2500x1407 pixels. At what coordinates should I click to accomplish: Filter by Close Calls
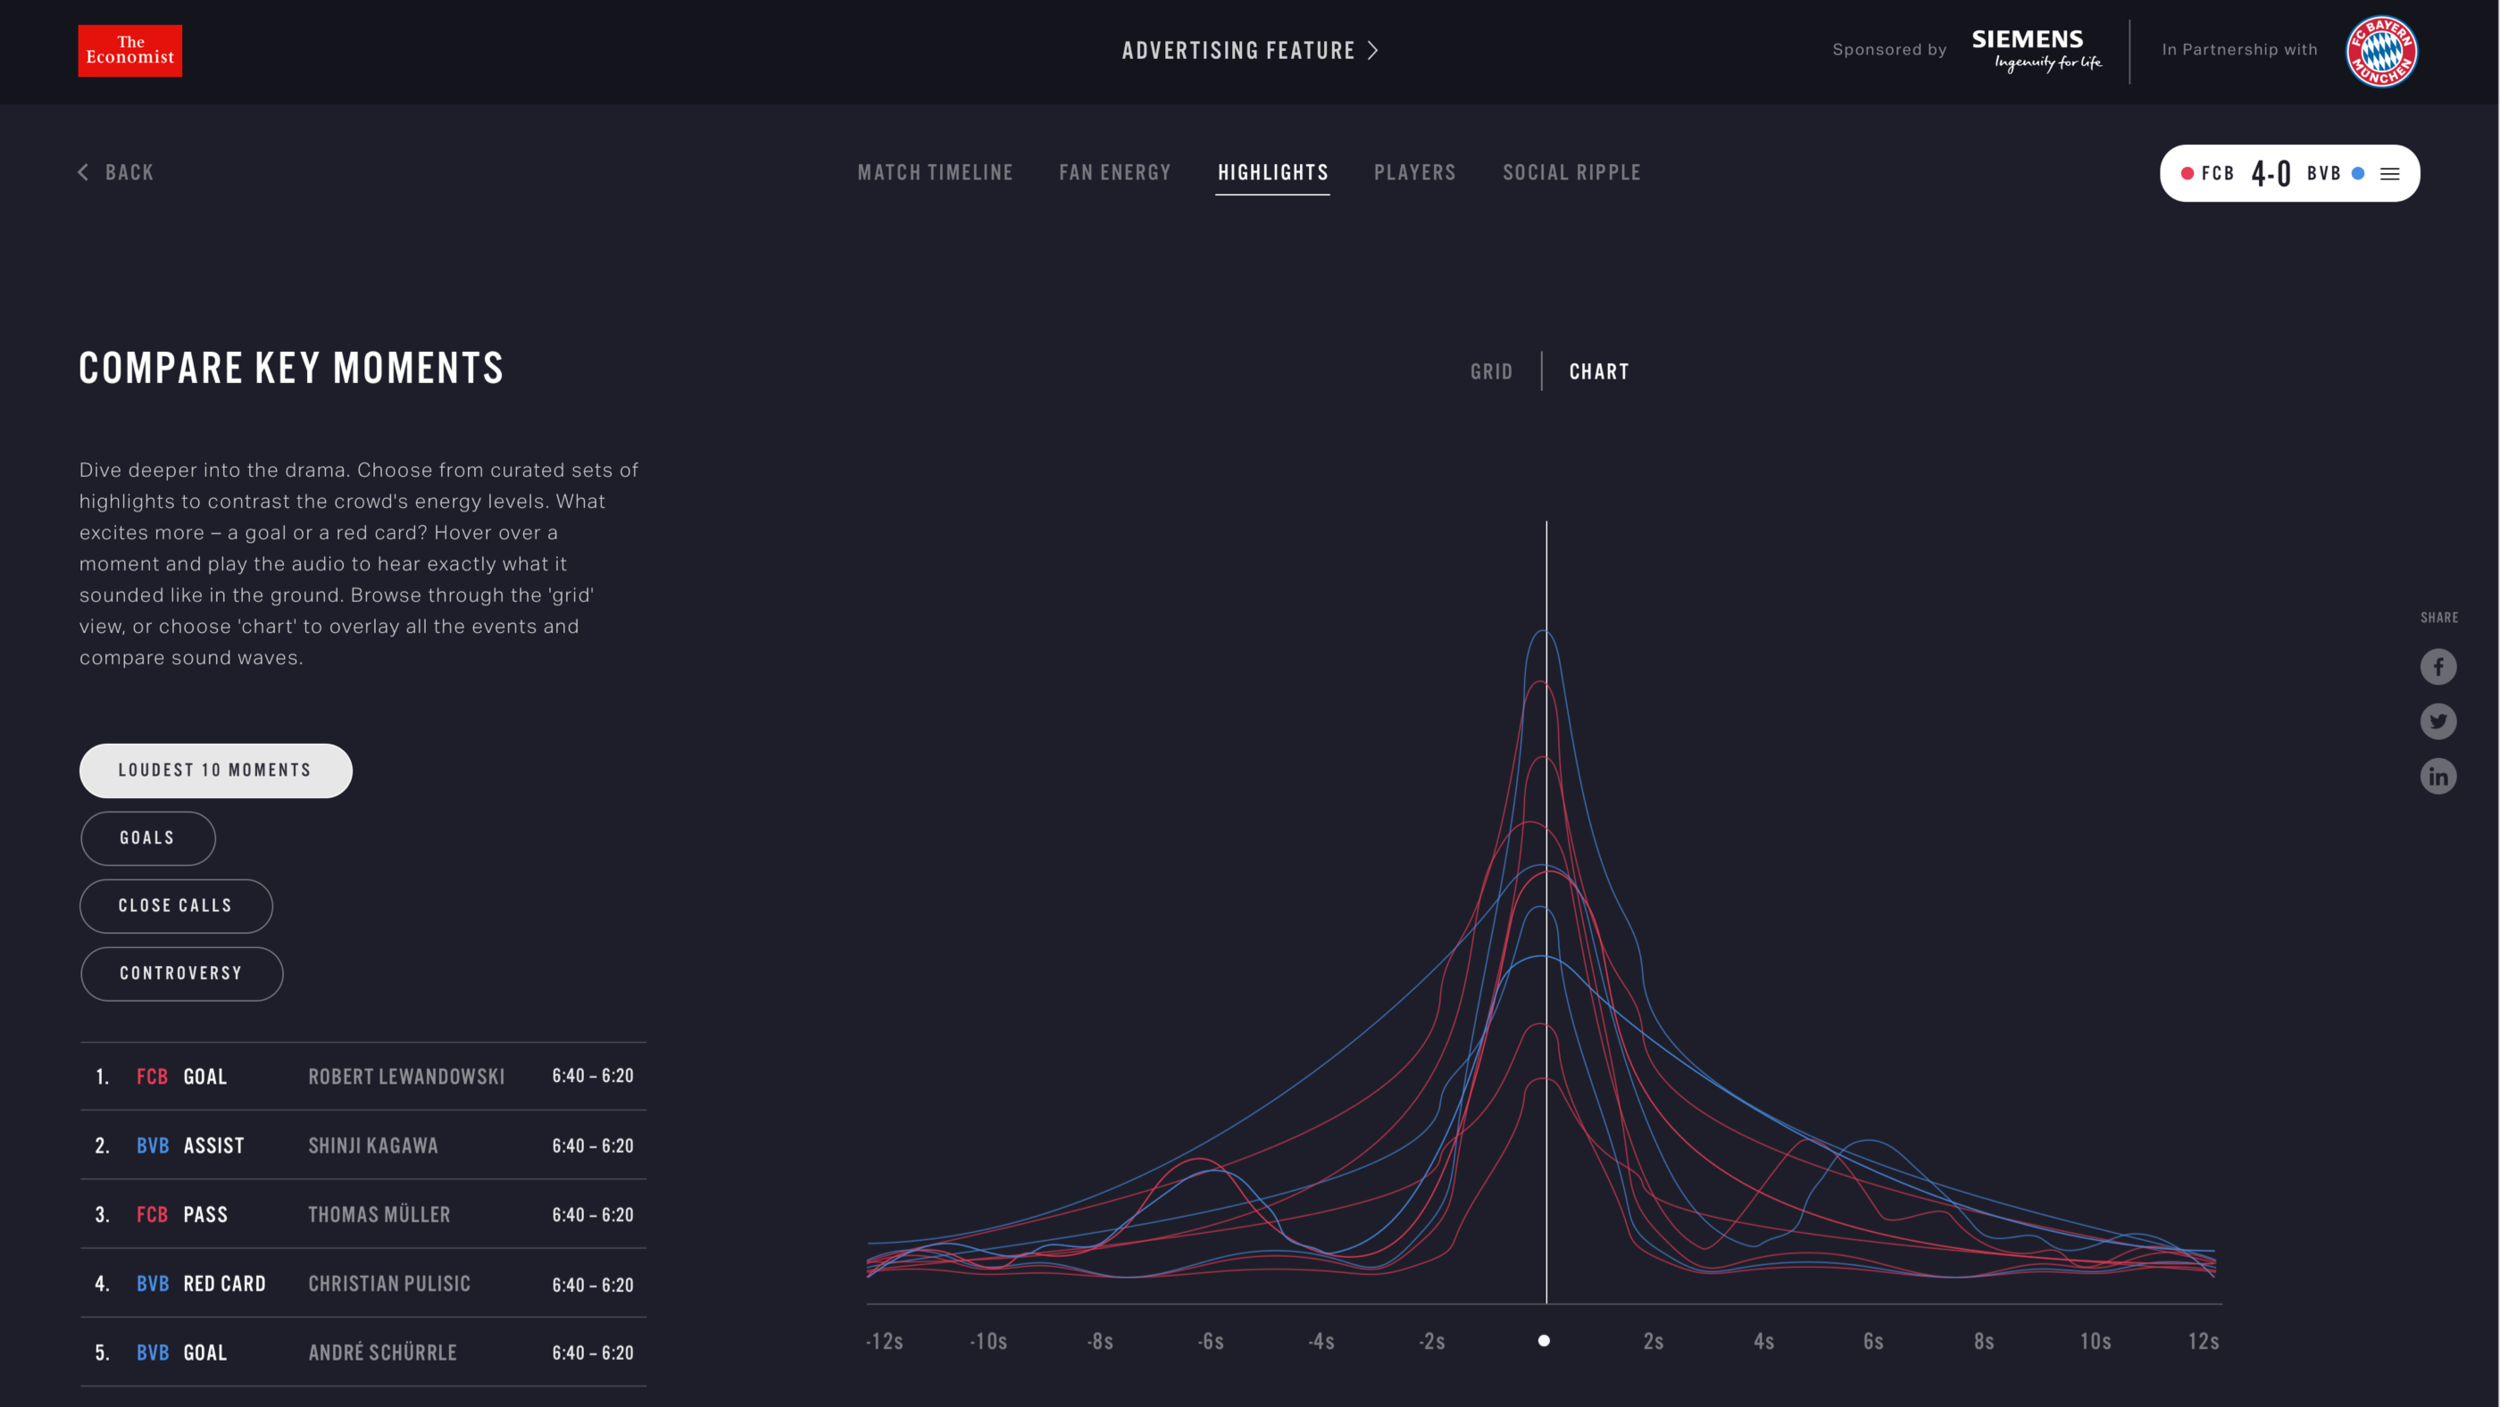(175, 906)
